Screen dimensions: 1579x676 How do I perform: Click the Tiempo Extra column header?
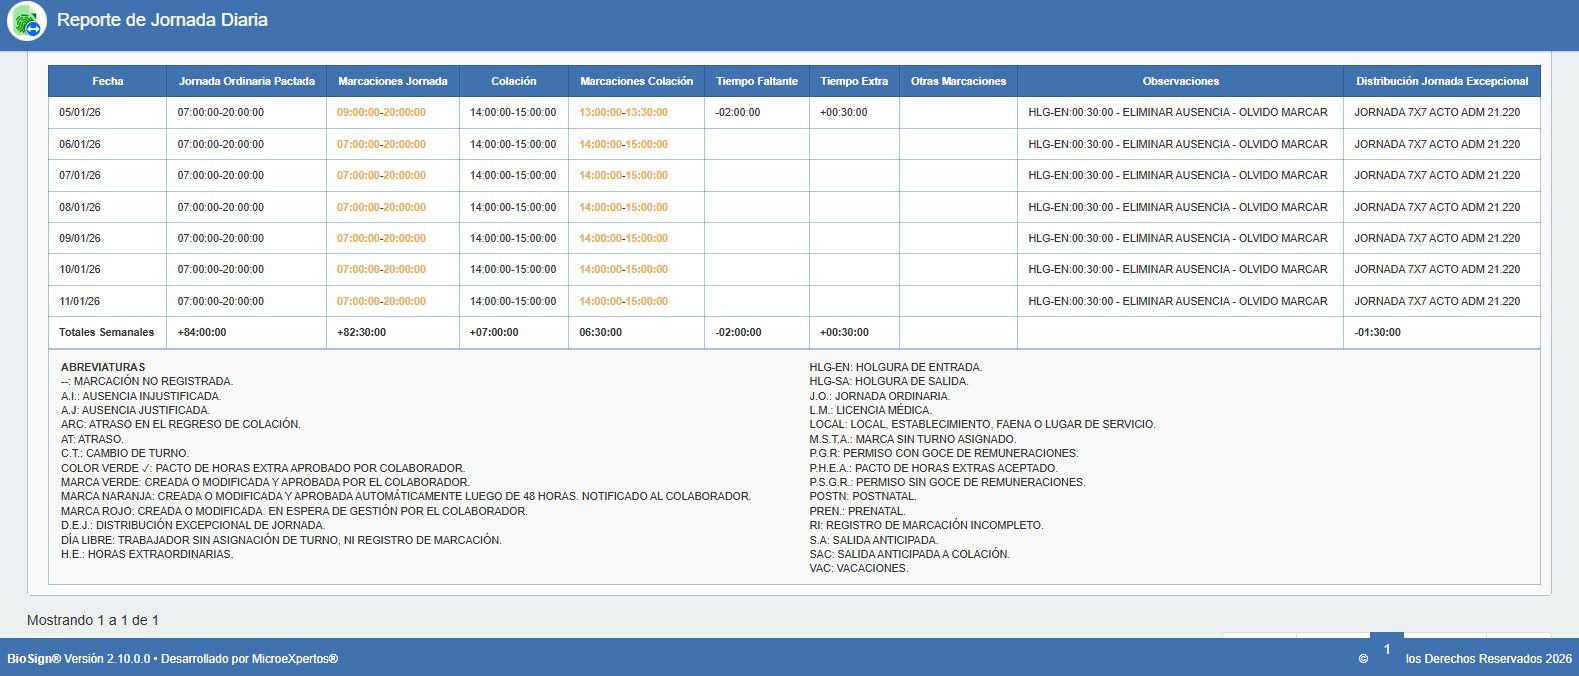854,81
